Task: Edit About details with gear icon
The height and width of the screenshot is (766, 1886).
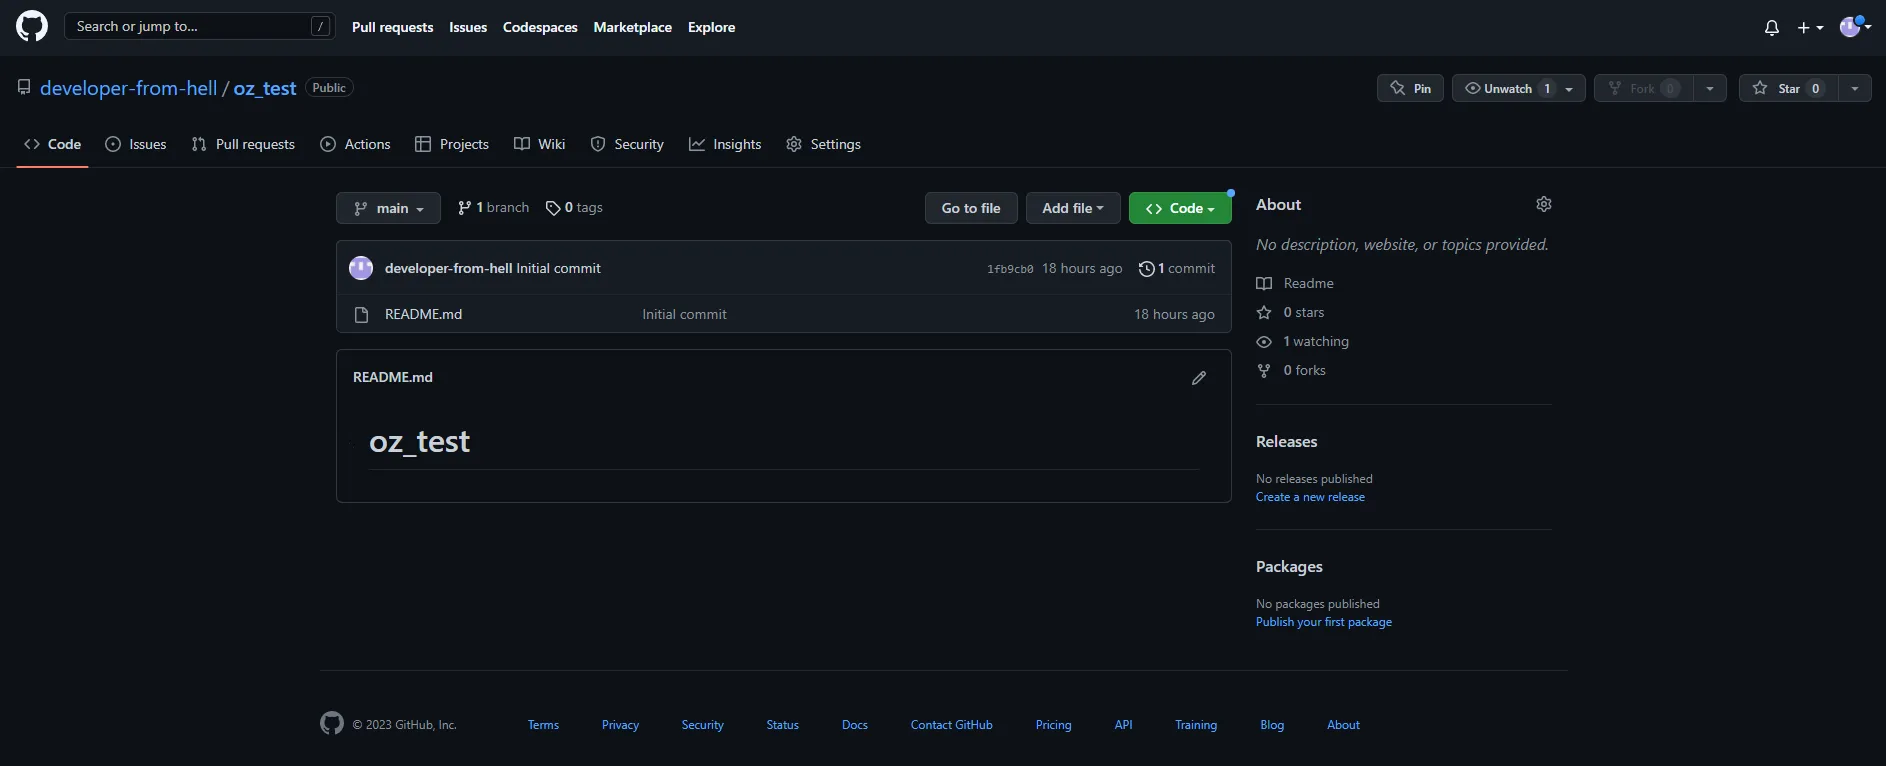Action: 1544,204
